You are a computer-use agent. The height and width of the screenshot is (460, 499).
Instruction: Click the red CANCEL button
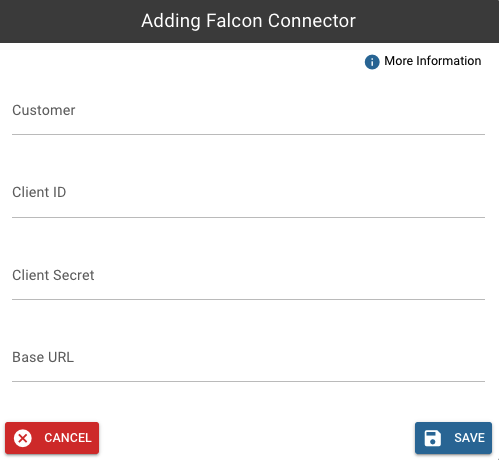pyautogui.click(x=52, y=438)
